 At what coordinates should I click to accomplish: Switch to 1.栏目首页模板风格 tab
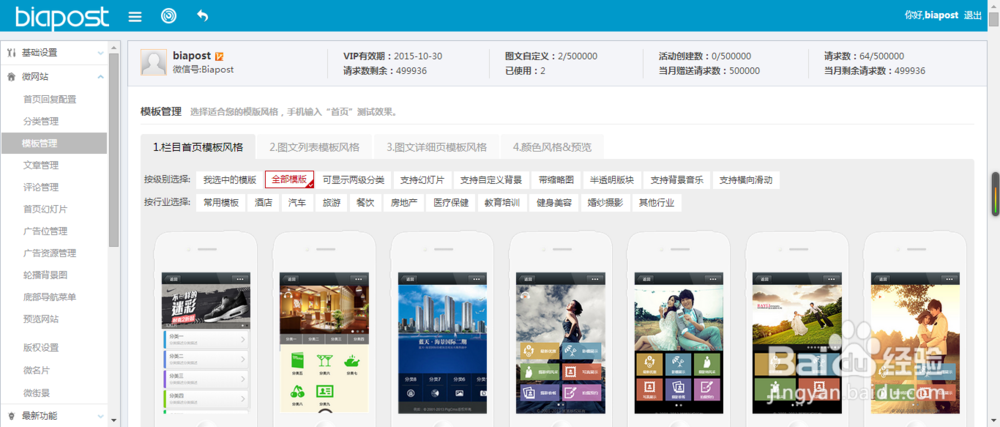click(198, 147)
